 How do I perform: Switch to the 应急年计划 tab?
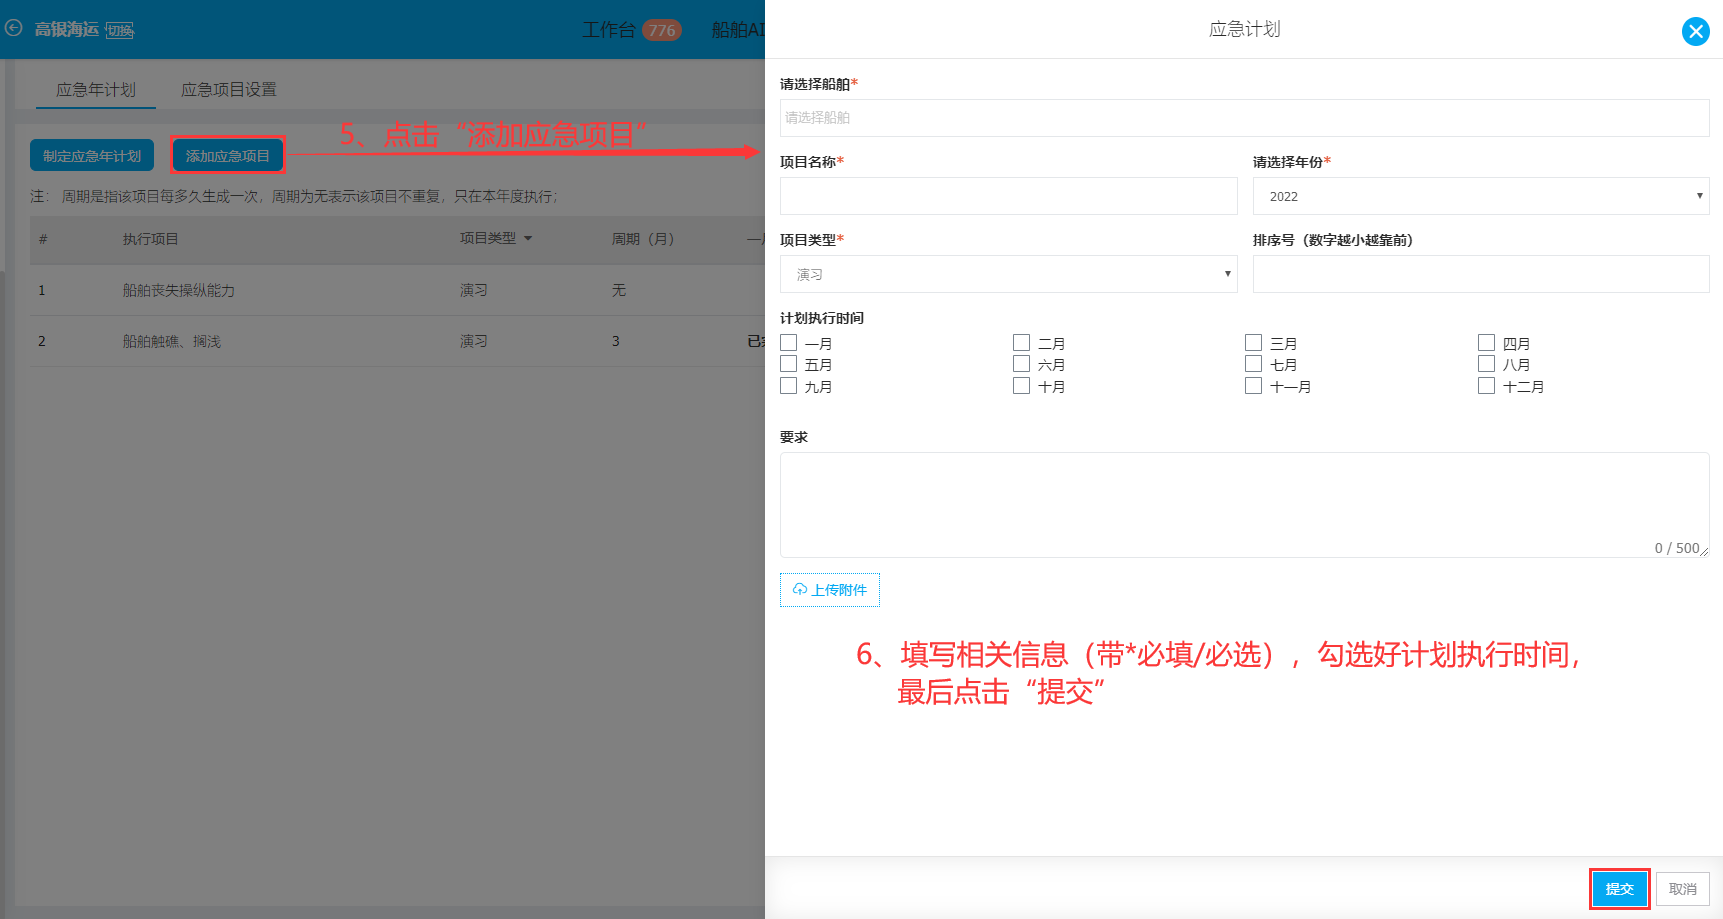pos(96,89)
